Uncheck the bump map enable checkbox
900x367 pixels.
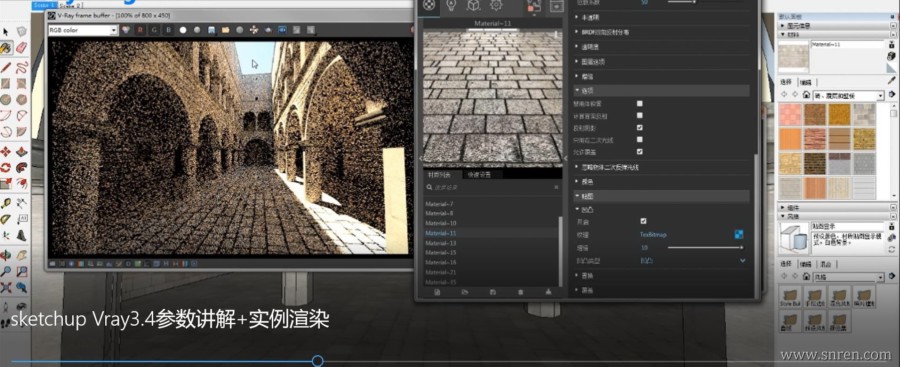pos(643,221)
